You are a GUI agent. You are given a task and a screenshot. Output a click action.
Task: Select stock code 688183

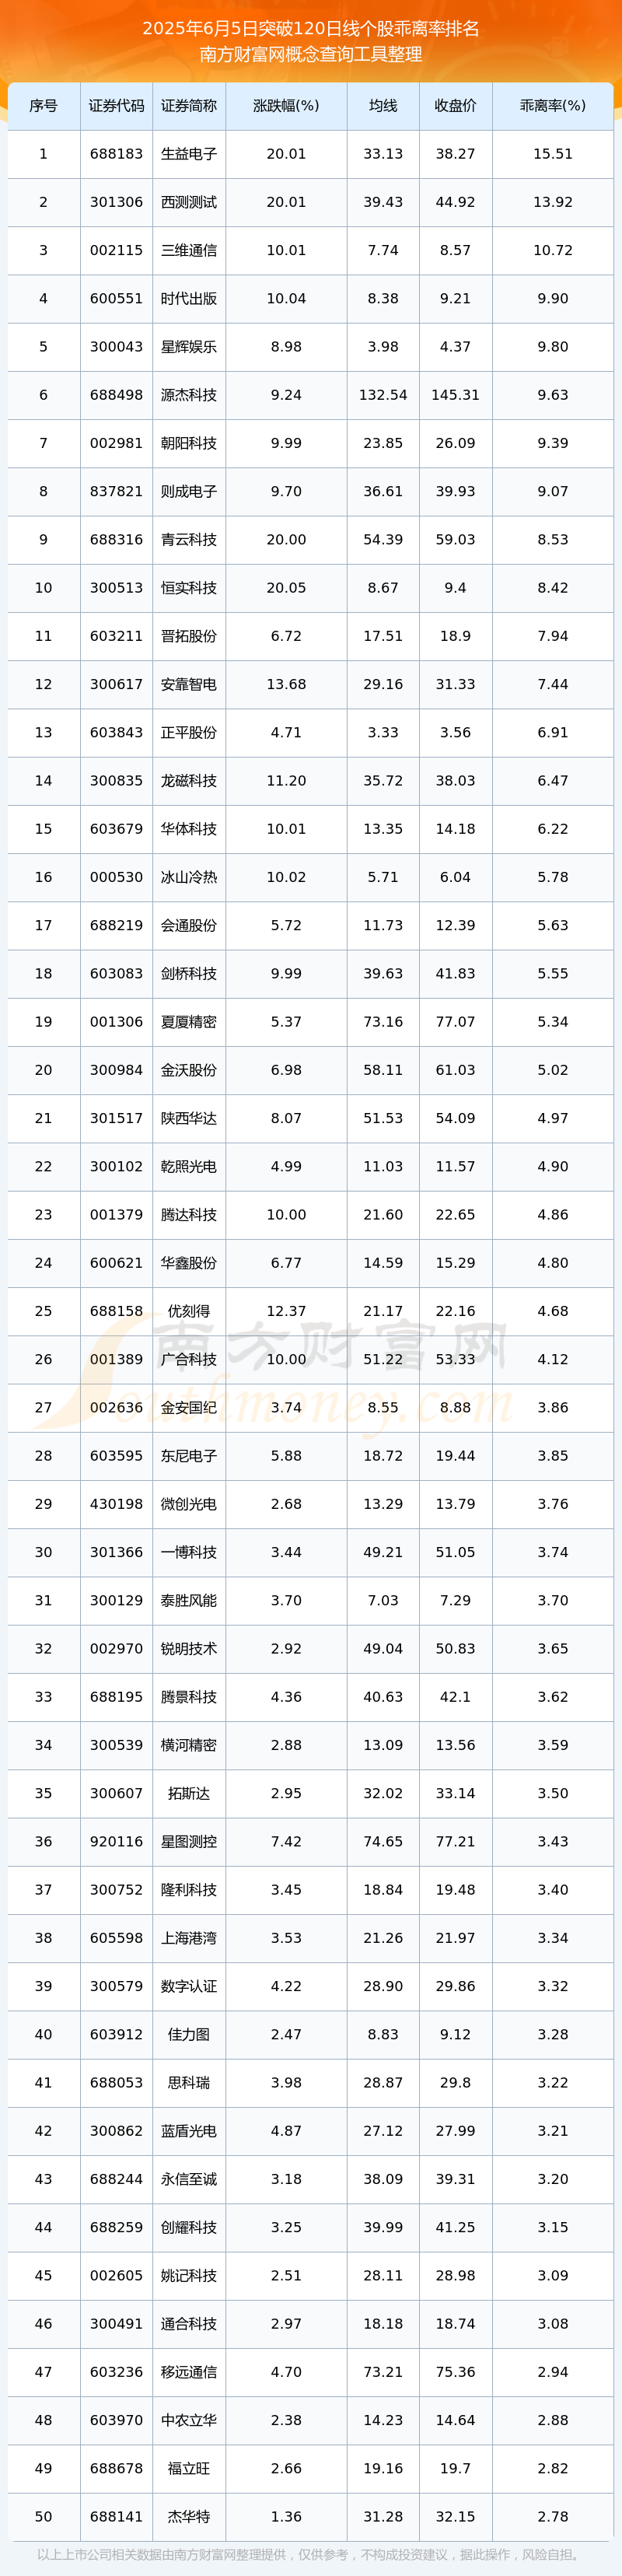pyautogui.click(x=116, y=154)
